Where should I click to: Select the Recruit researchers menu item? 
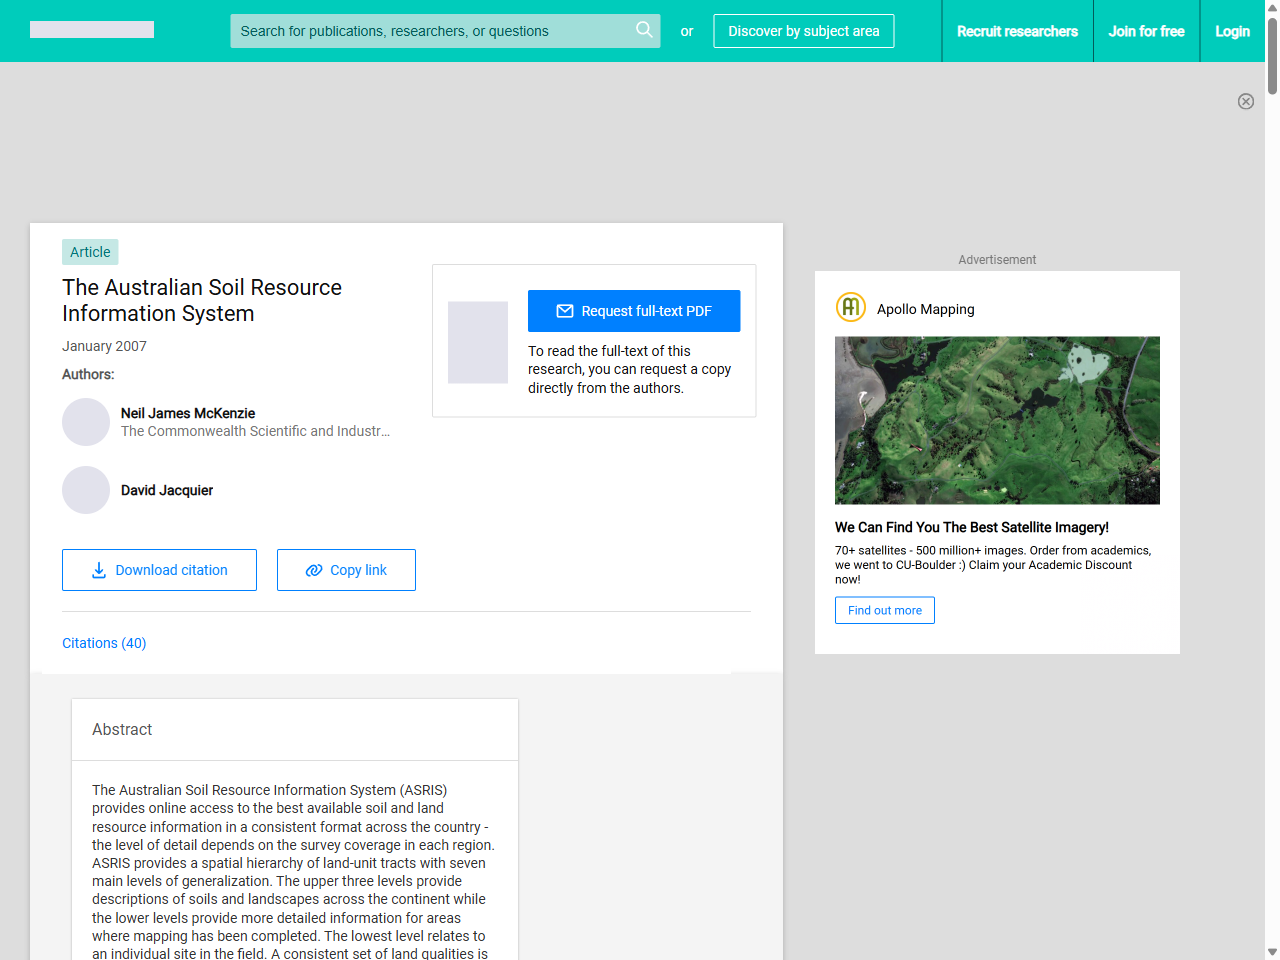[x=1018, y=31]
